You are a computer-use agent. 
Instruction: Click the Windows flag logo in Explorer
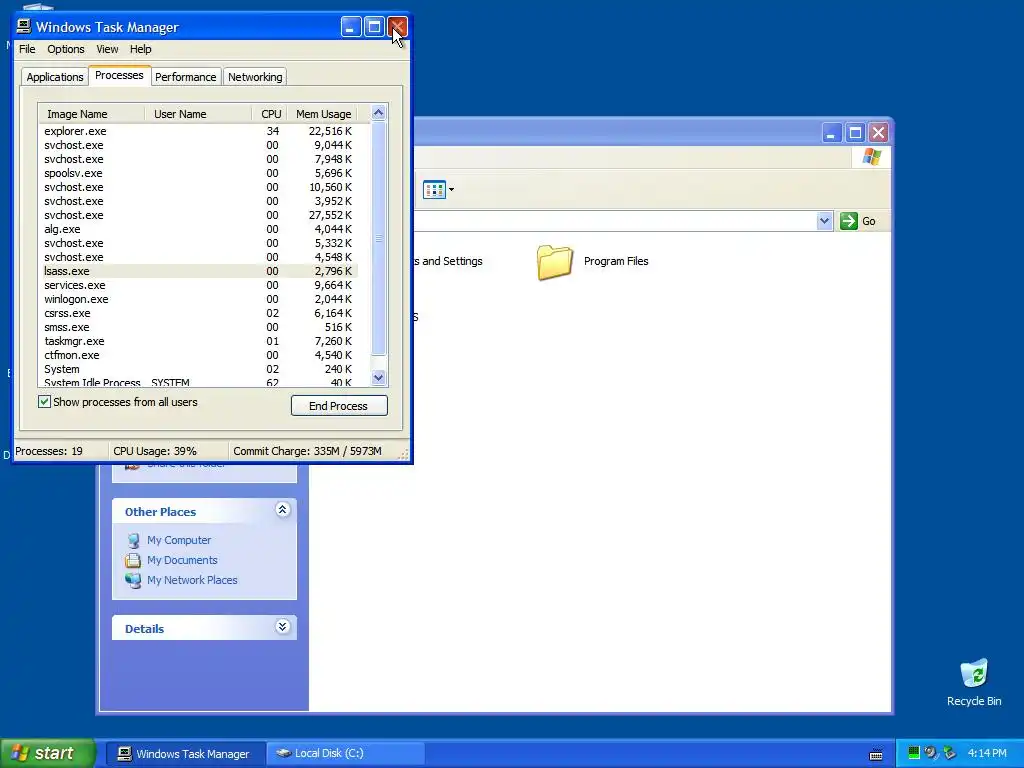click(x=871, y=157)
